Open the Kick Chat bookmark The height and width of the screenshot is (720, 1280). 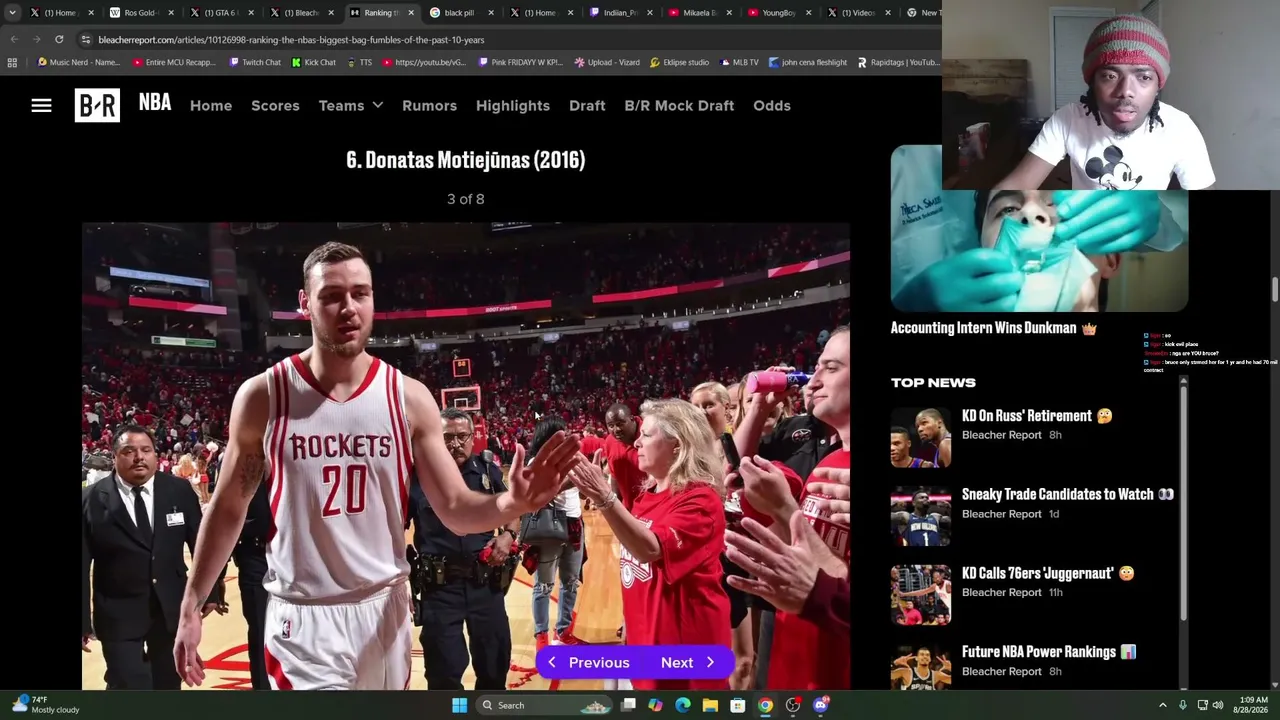[314, 62]
